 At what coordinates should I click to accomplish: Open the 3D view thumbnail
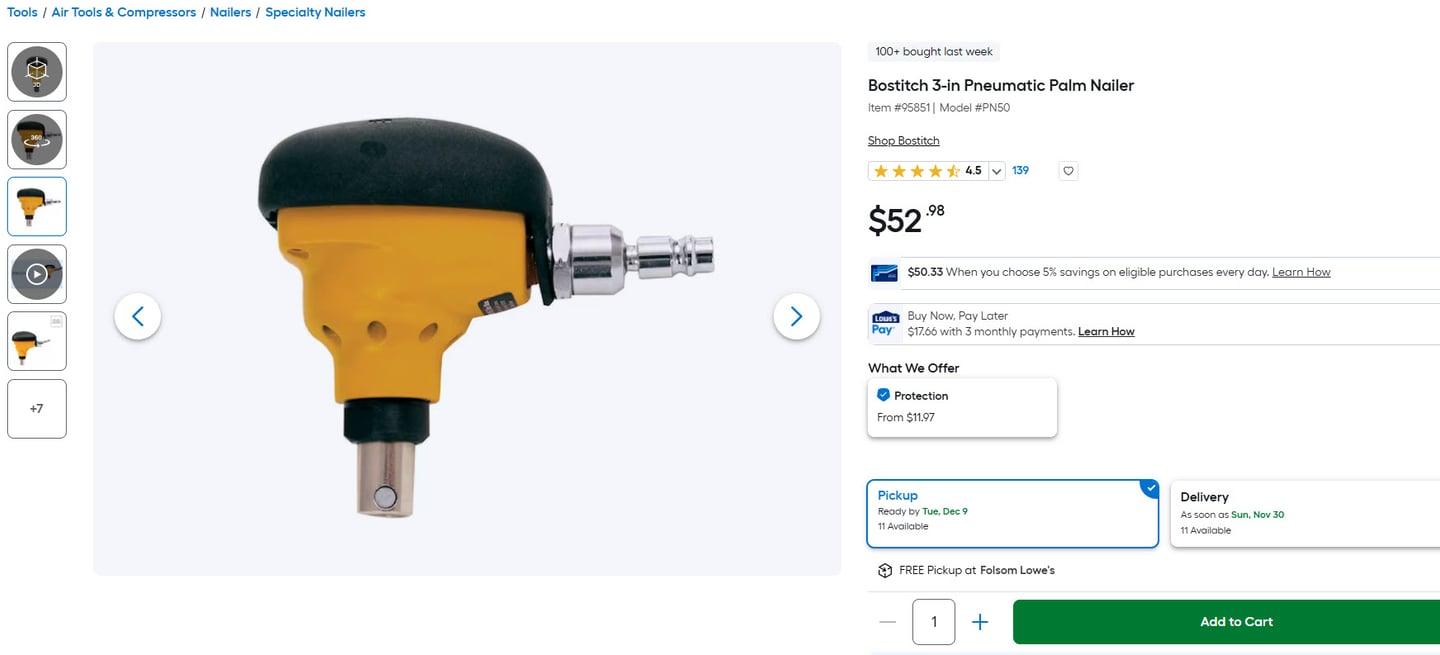tap(37, 72)
